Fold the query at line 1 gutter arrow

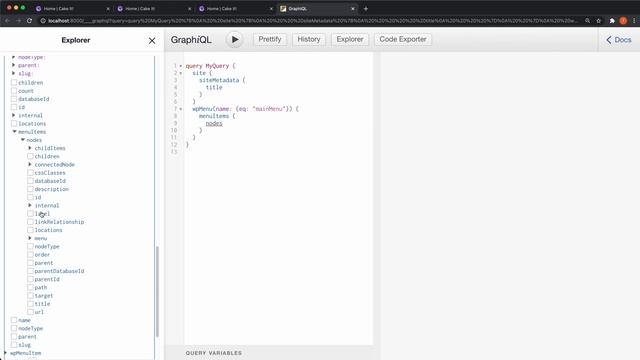181,66
